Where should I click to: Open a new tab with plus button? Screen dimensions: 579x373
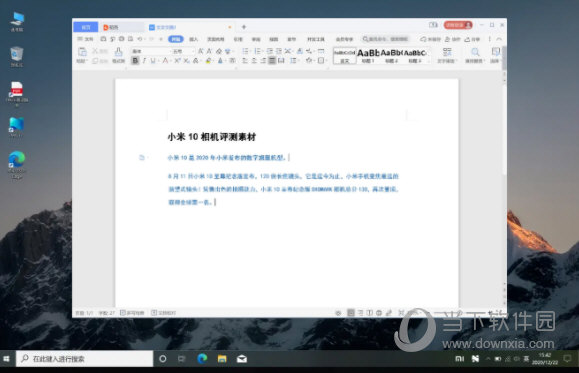[244, 27]
